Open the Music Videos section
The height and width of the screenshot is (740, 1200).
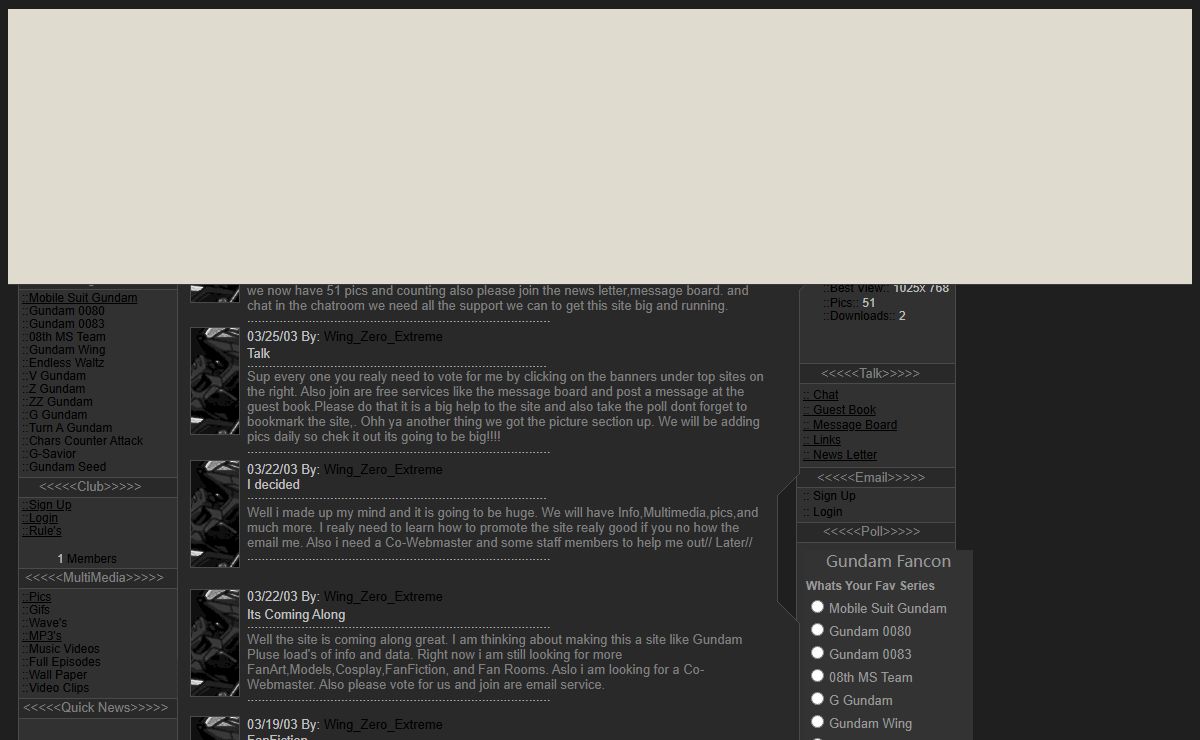(x=61, y=649)
